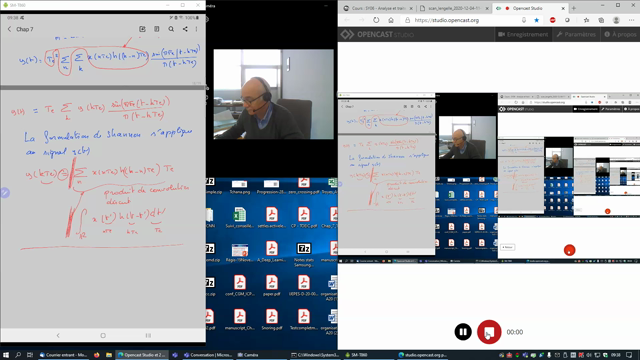Open the À propos page
The width and height of the screenshot is (640, 360).
(620, 34)
